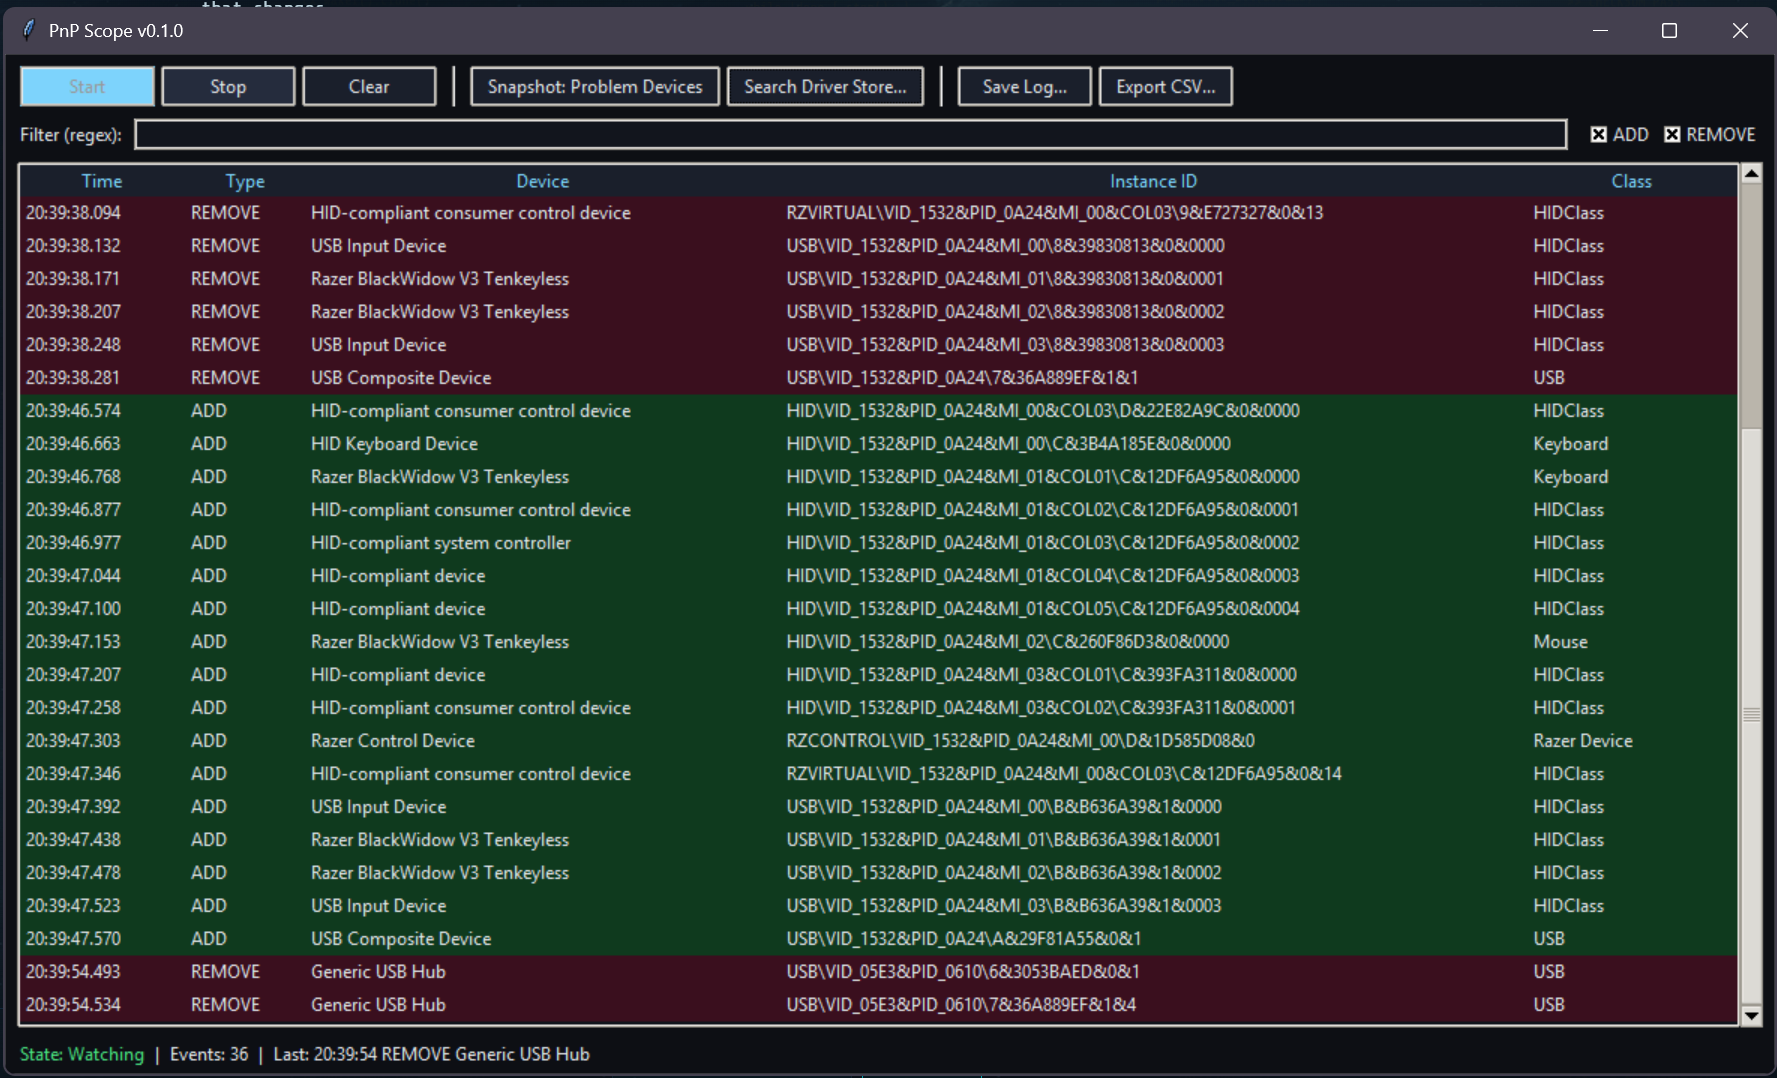Select the 20:39:47.478 Razer BlackWidow ADD row

click(x=878, y=872)
